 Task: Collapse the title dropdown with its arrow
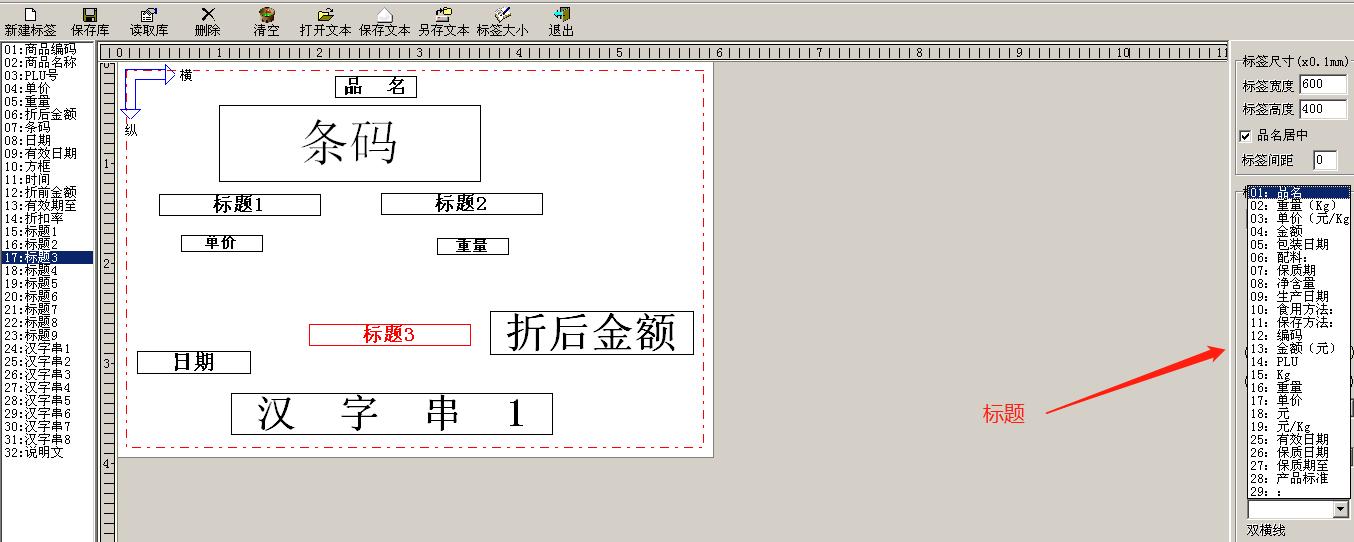1341,510
